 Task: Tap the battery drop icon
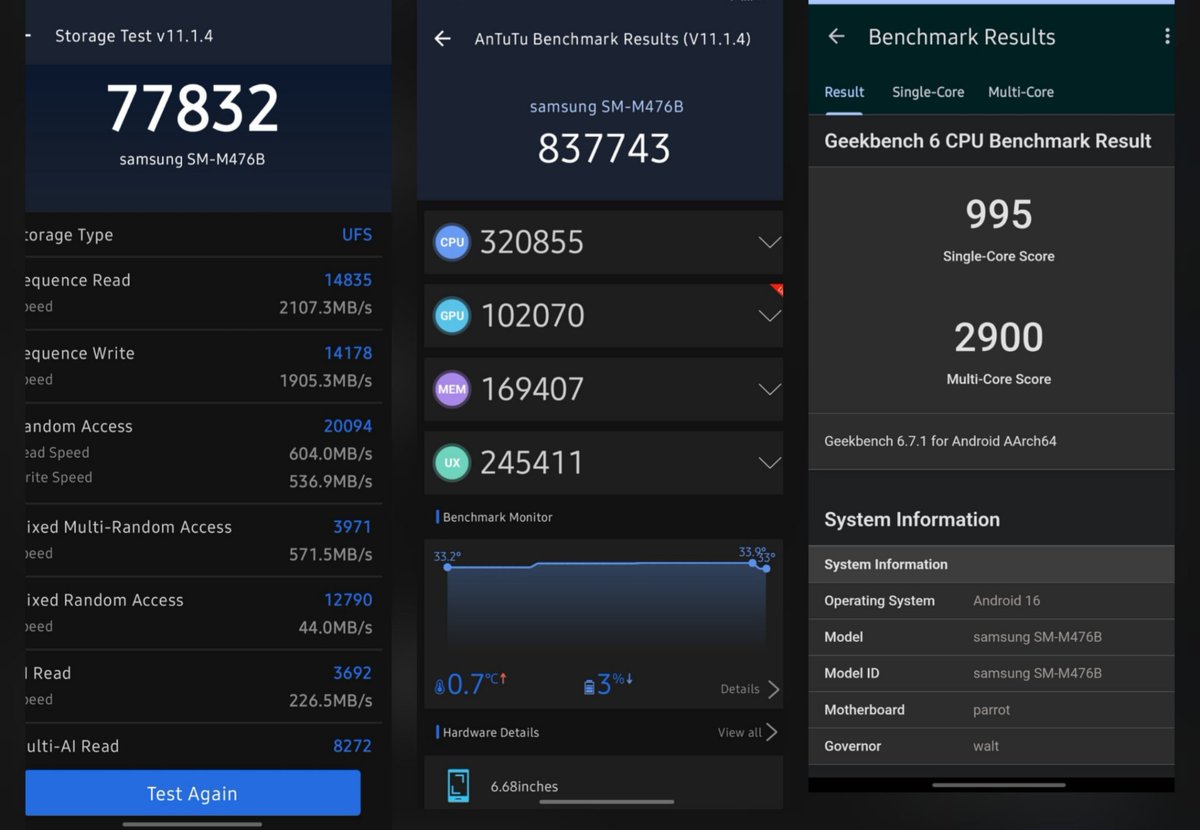click(x=589, y=687)
